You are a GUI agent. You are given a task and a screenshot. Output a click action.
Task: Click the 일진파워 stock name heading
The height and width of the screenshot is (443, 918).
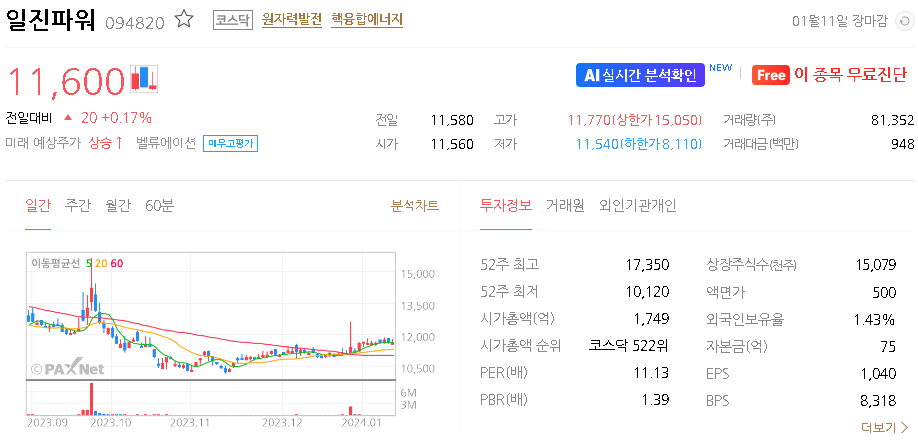click(x=50, y=19)
